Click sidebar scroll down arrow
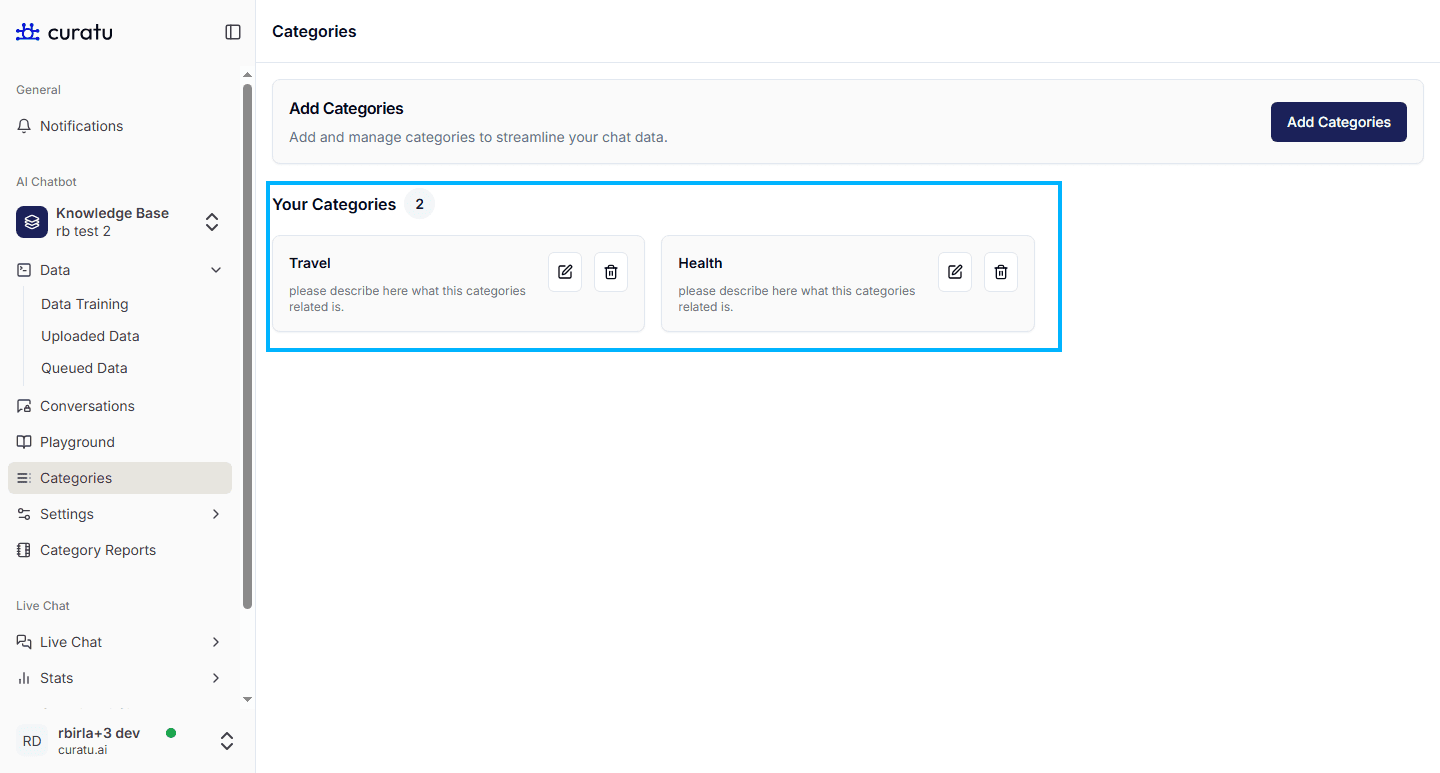 pyautogui.click(x=248, y=699)
